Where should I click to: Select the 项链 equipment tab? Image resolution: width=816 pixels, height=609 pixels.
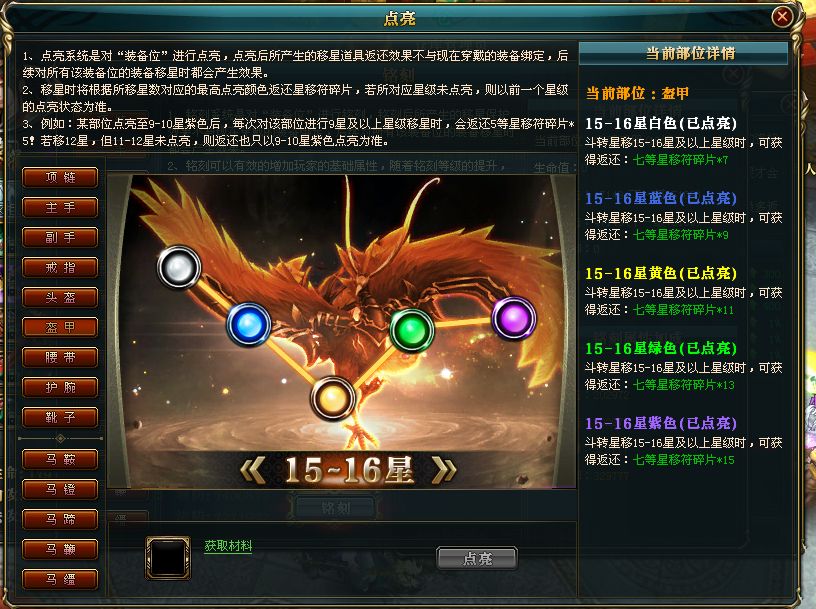[60, 177]
